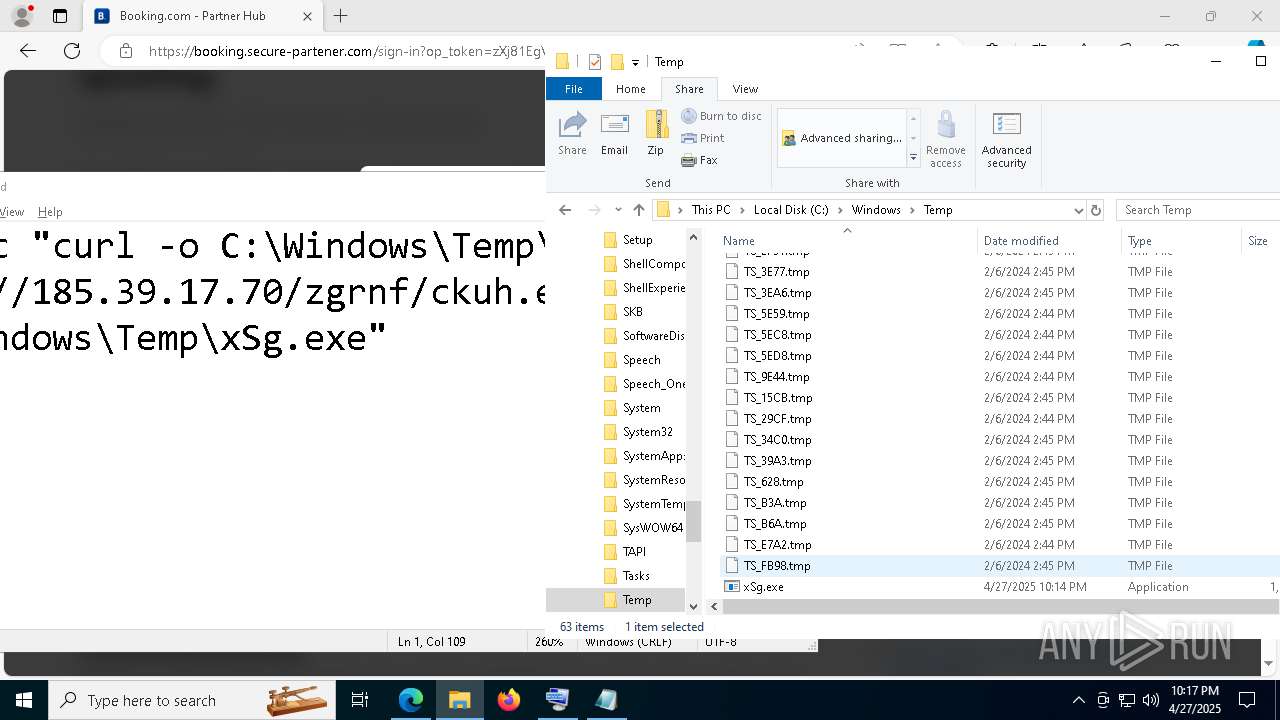
Task: Open Firefox from the taskbar
Action: click(509, 700)
